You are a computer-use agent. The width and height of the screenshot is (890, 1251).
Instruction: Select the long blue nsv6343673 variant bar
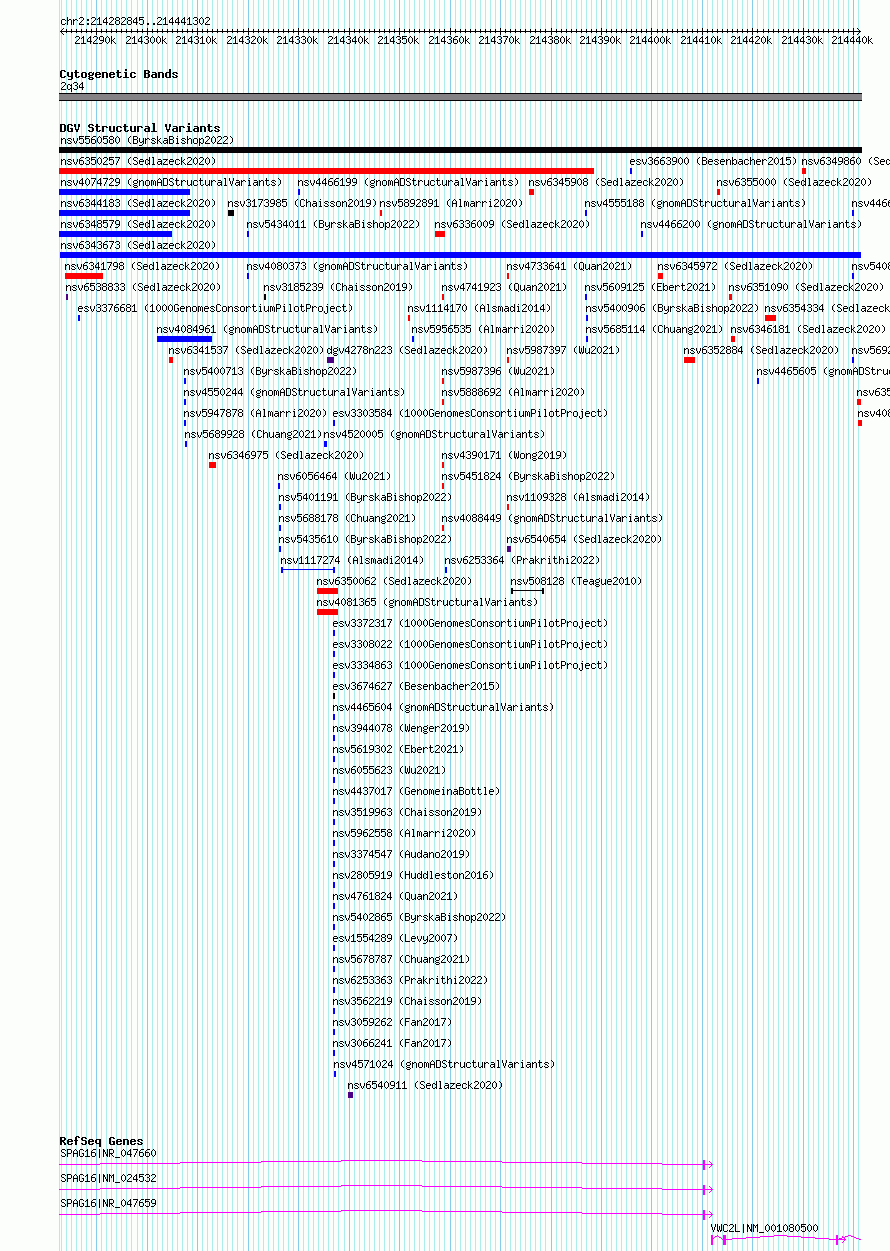(460, 255)
